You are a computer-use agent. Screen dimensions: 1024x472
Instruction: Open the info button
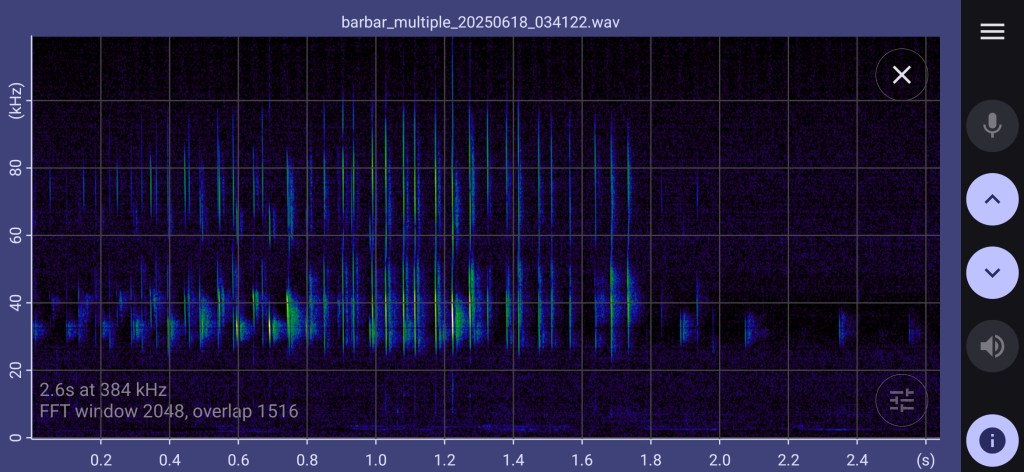[x=991, y=440]
